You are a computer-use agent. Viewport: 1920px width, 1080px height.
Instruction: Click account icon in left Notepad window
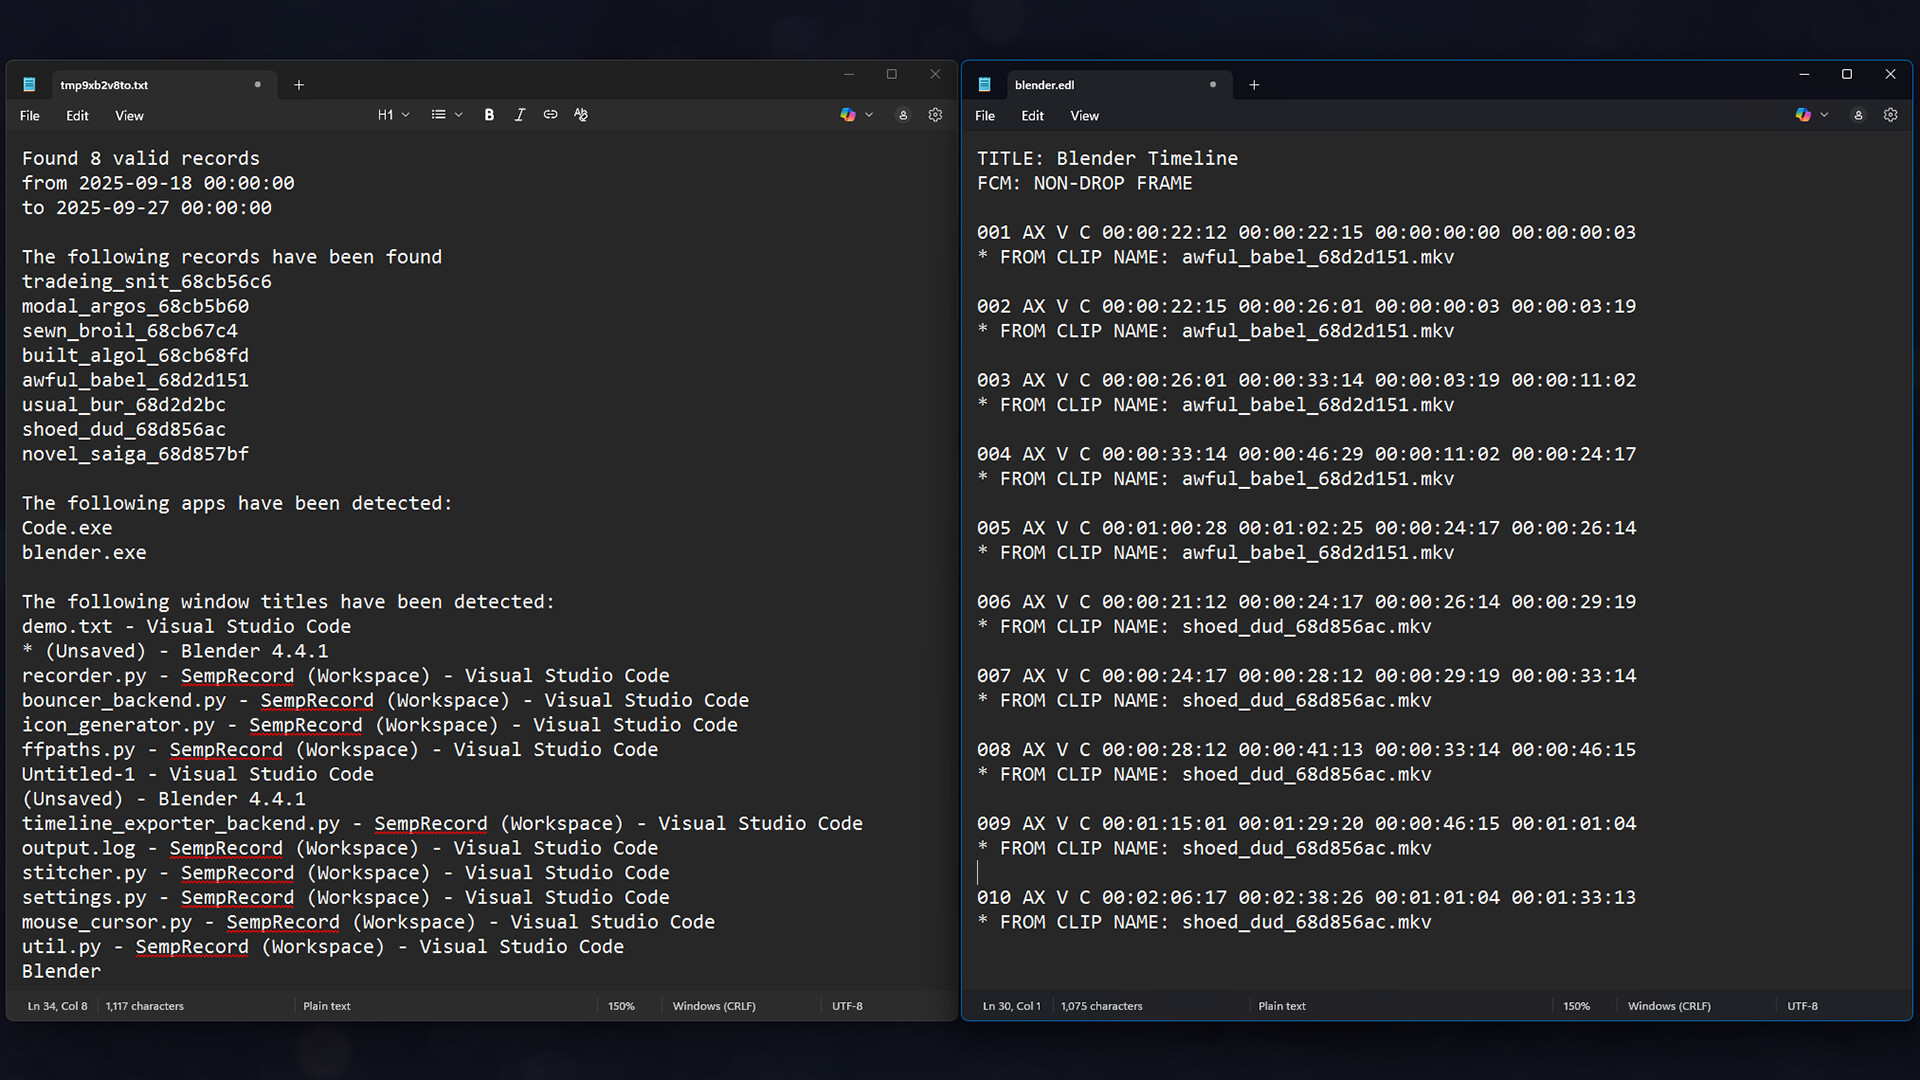[x=903, y=115]
